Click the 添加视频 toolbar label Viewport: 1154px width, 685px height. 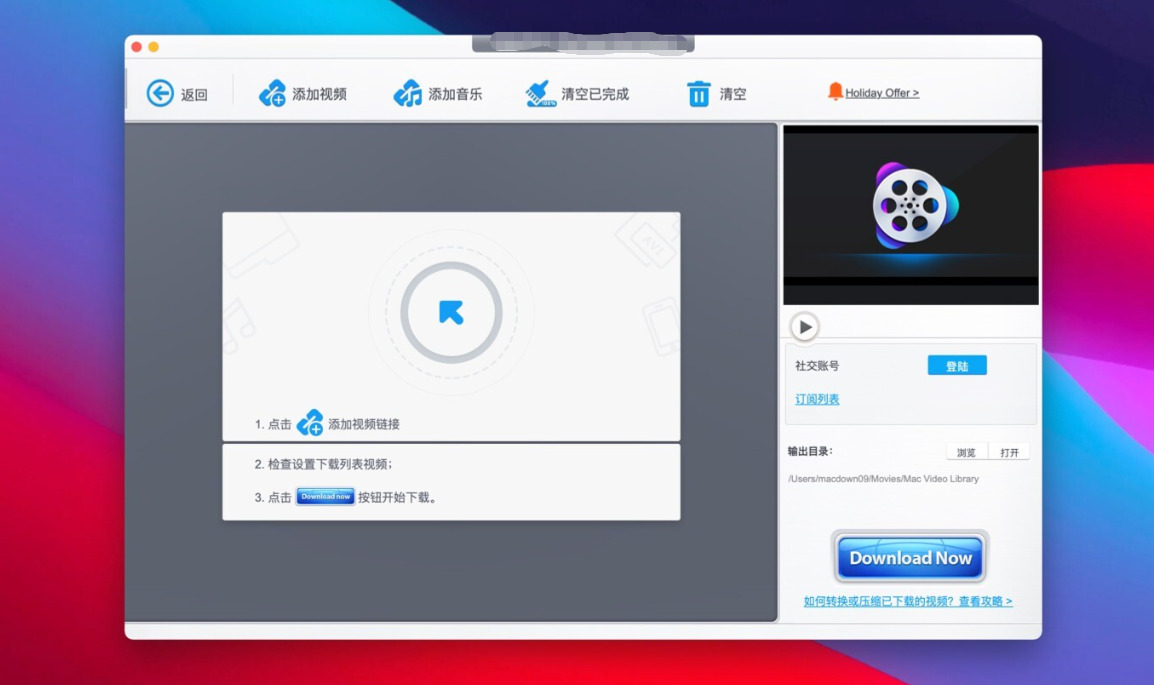coord(319,94)
